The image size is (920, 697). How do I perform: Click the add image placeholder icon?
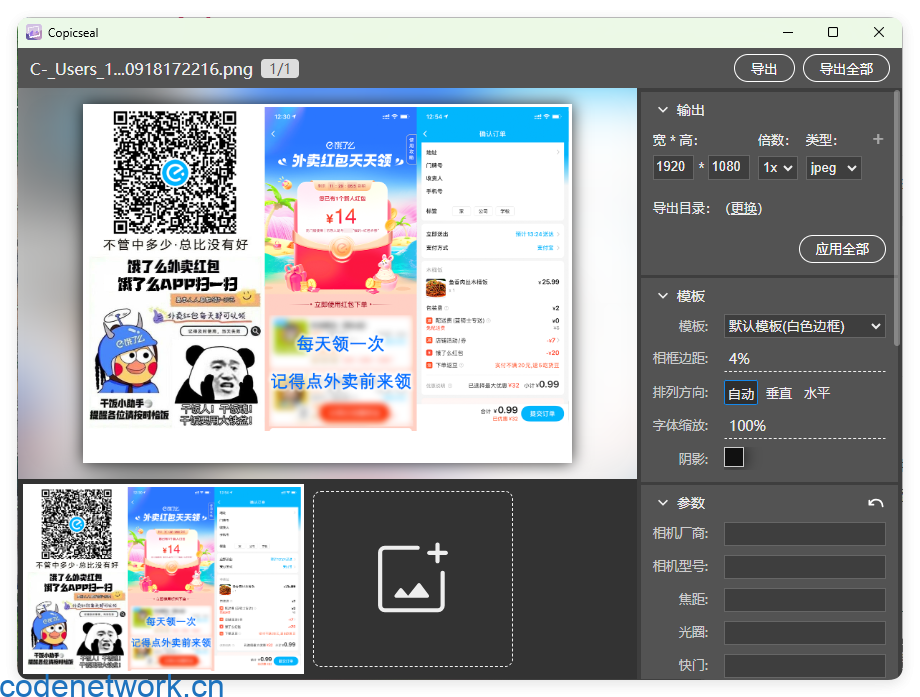click(x=412, y=578)
